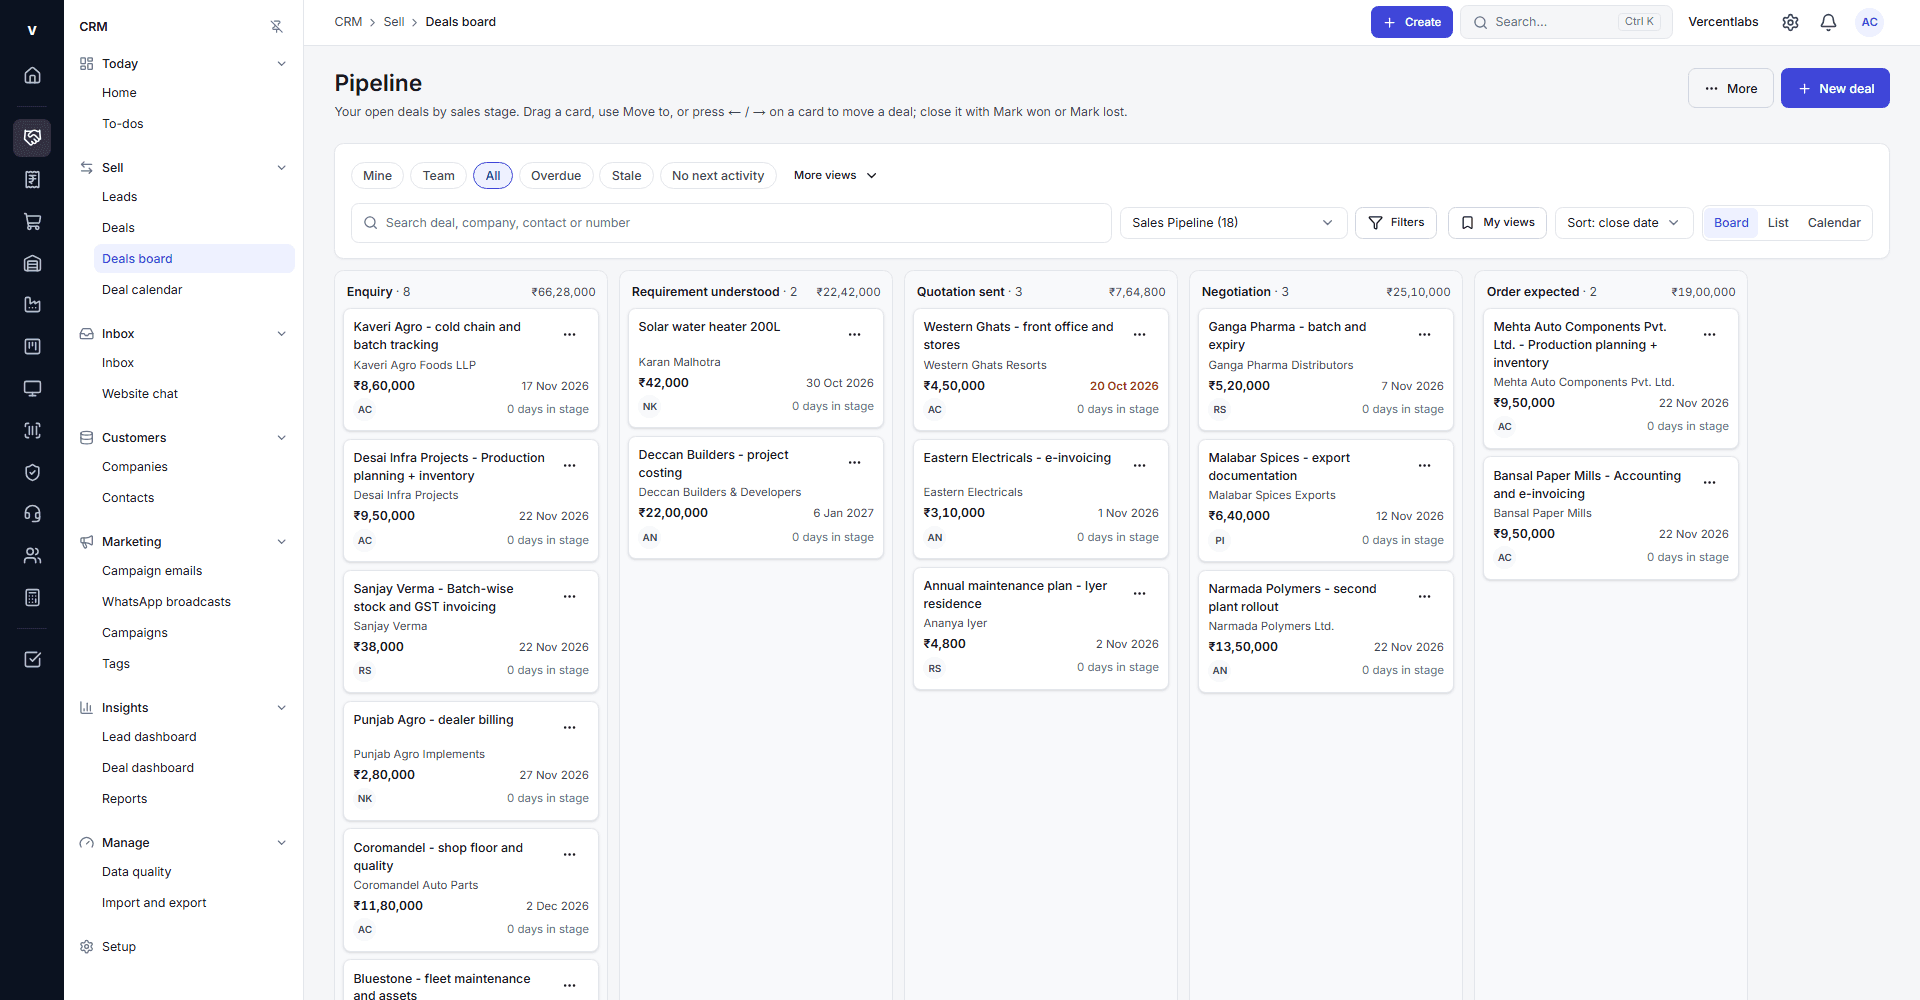
Task: Open options menu on Narmada Polymers card
Action: [1424, 597]
